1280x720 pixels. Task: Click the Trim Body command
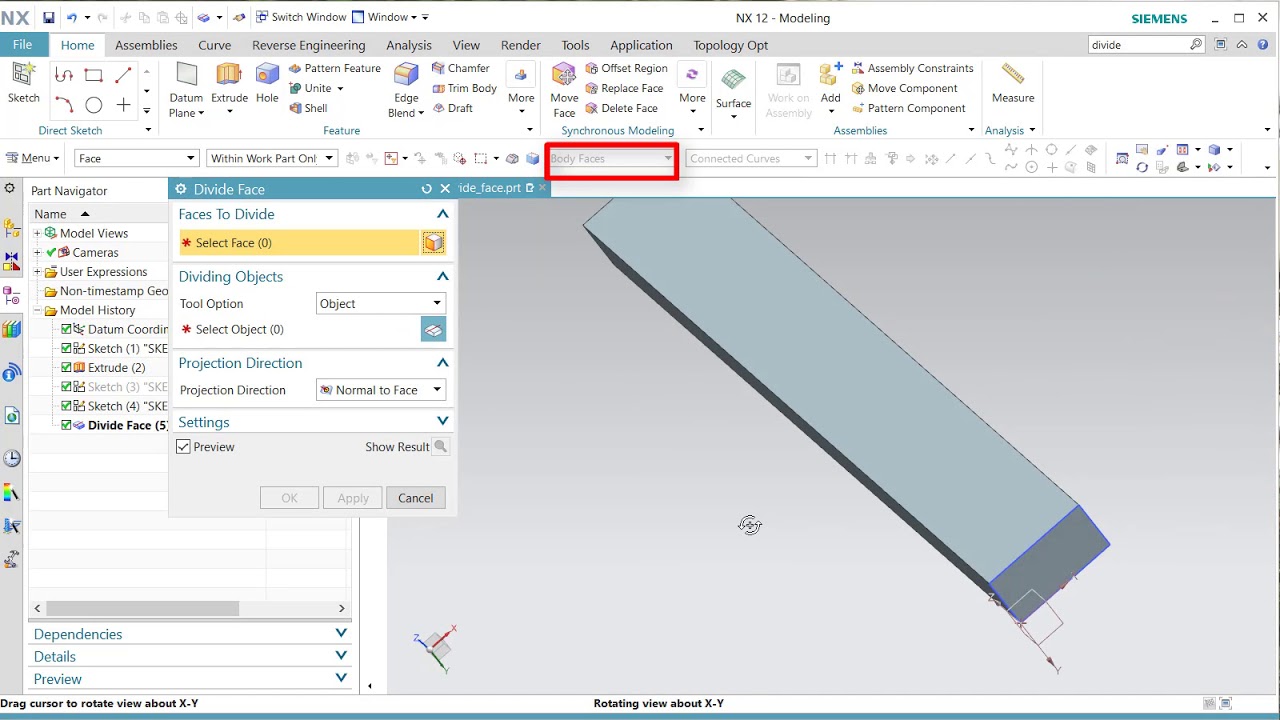pyautogui.click(x=464, y=88)
